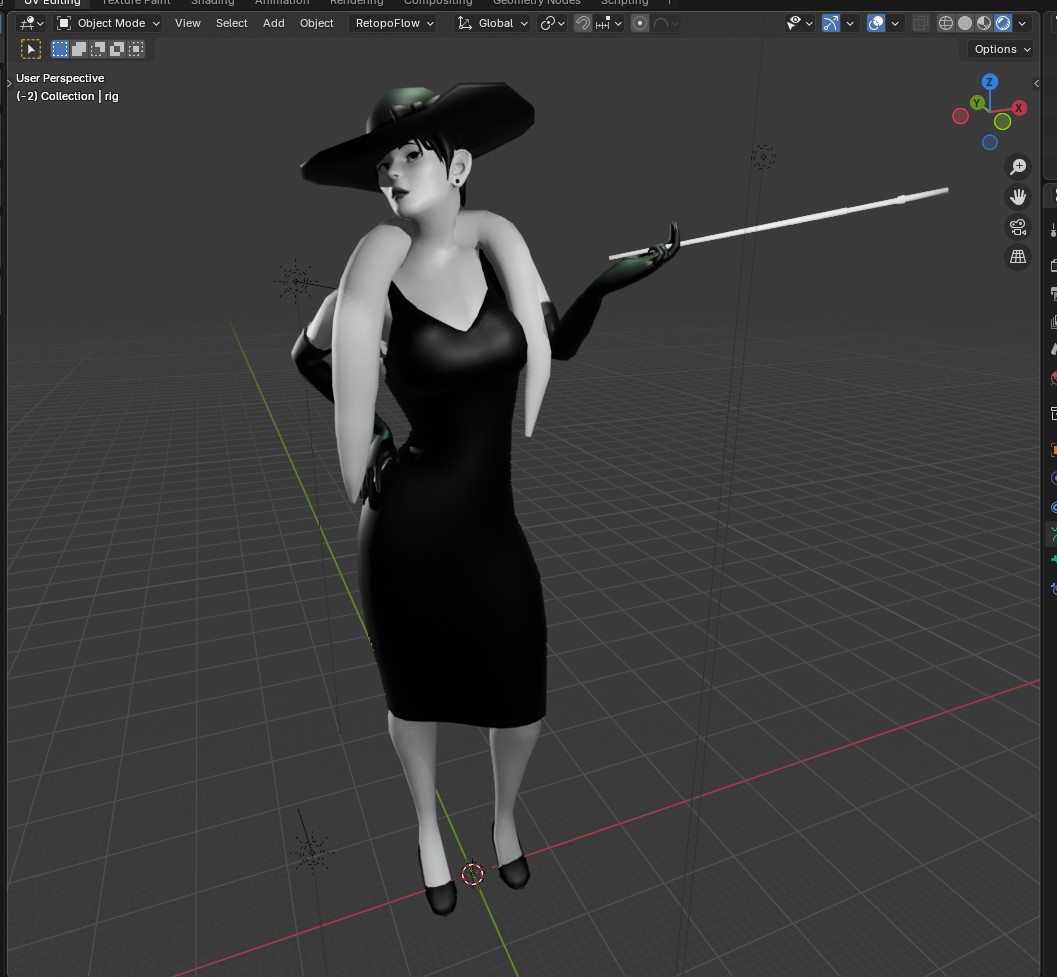Viewport: 1057px width, 977px height.
Task: Open the viewport shading options dropdown
Action: pyautogui.click(x=1022, y=24)
